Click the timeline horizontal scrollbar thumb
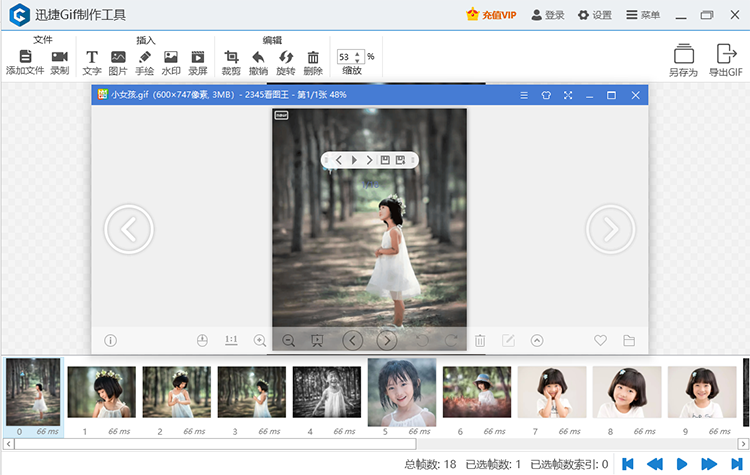The height and width of the screenshot is (475, 750). coord(215,444)
